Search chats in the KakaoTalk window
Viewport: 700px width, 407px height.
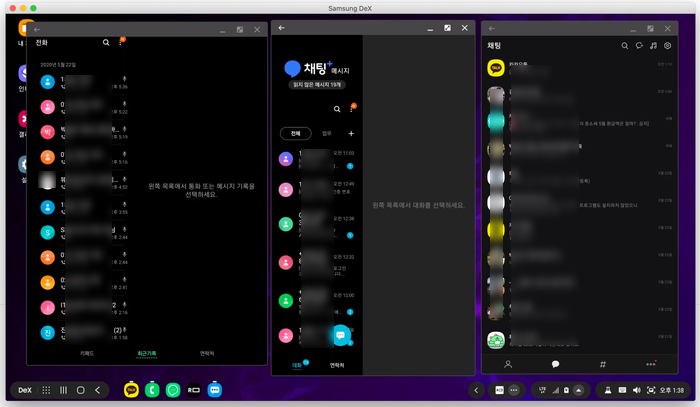[x=625, y=46]
